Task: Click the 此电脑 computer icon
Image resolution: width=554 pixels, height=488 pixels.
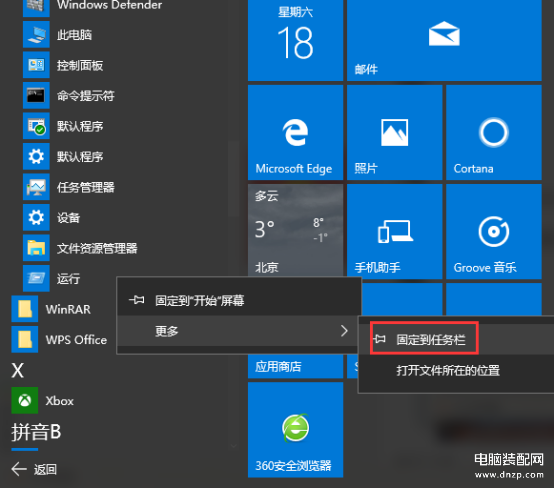Action: pos(36,35)
